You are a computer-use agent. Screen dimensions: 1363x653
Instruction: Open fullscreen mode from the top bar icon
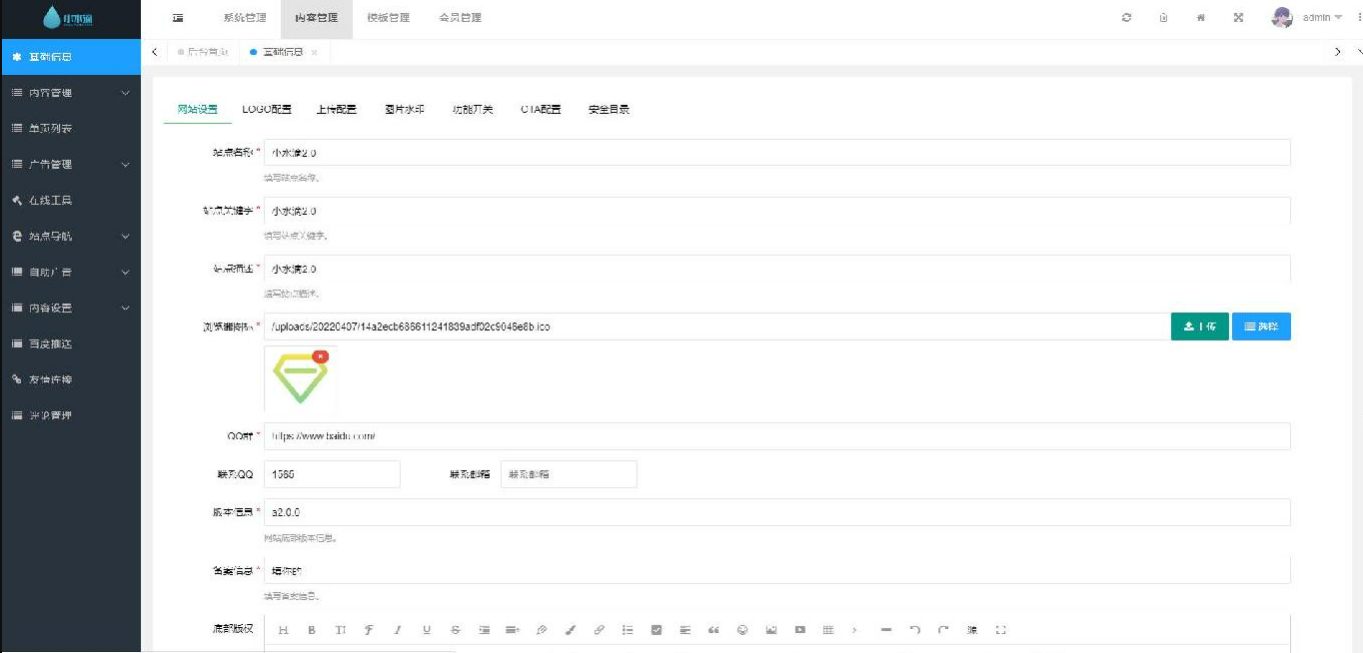1240,18
